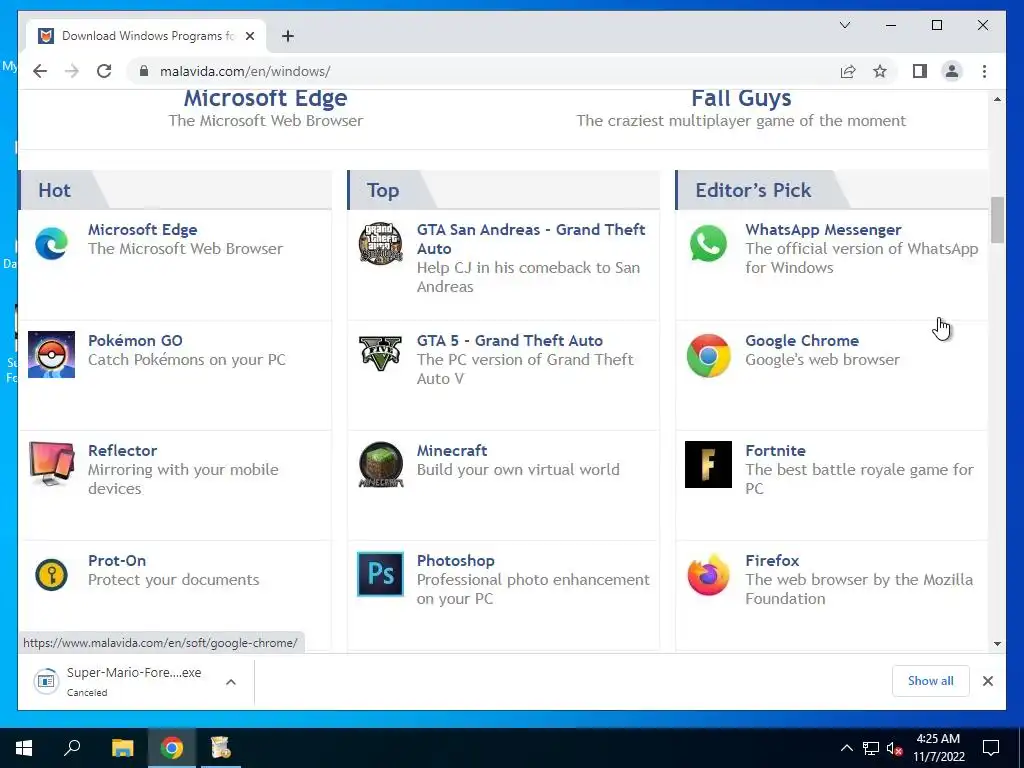Open the GTA 5 - Grand Theft Auto link
The image size is (1024, 768).
pos(509,340)
